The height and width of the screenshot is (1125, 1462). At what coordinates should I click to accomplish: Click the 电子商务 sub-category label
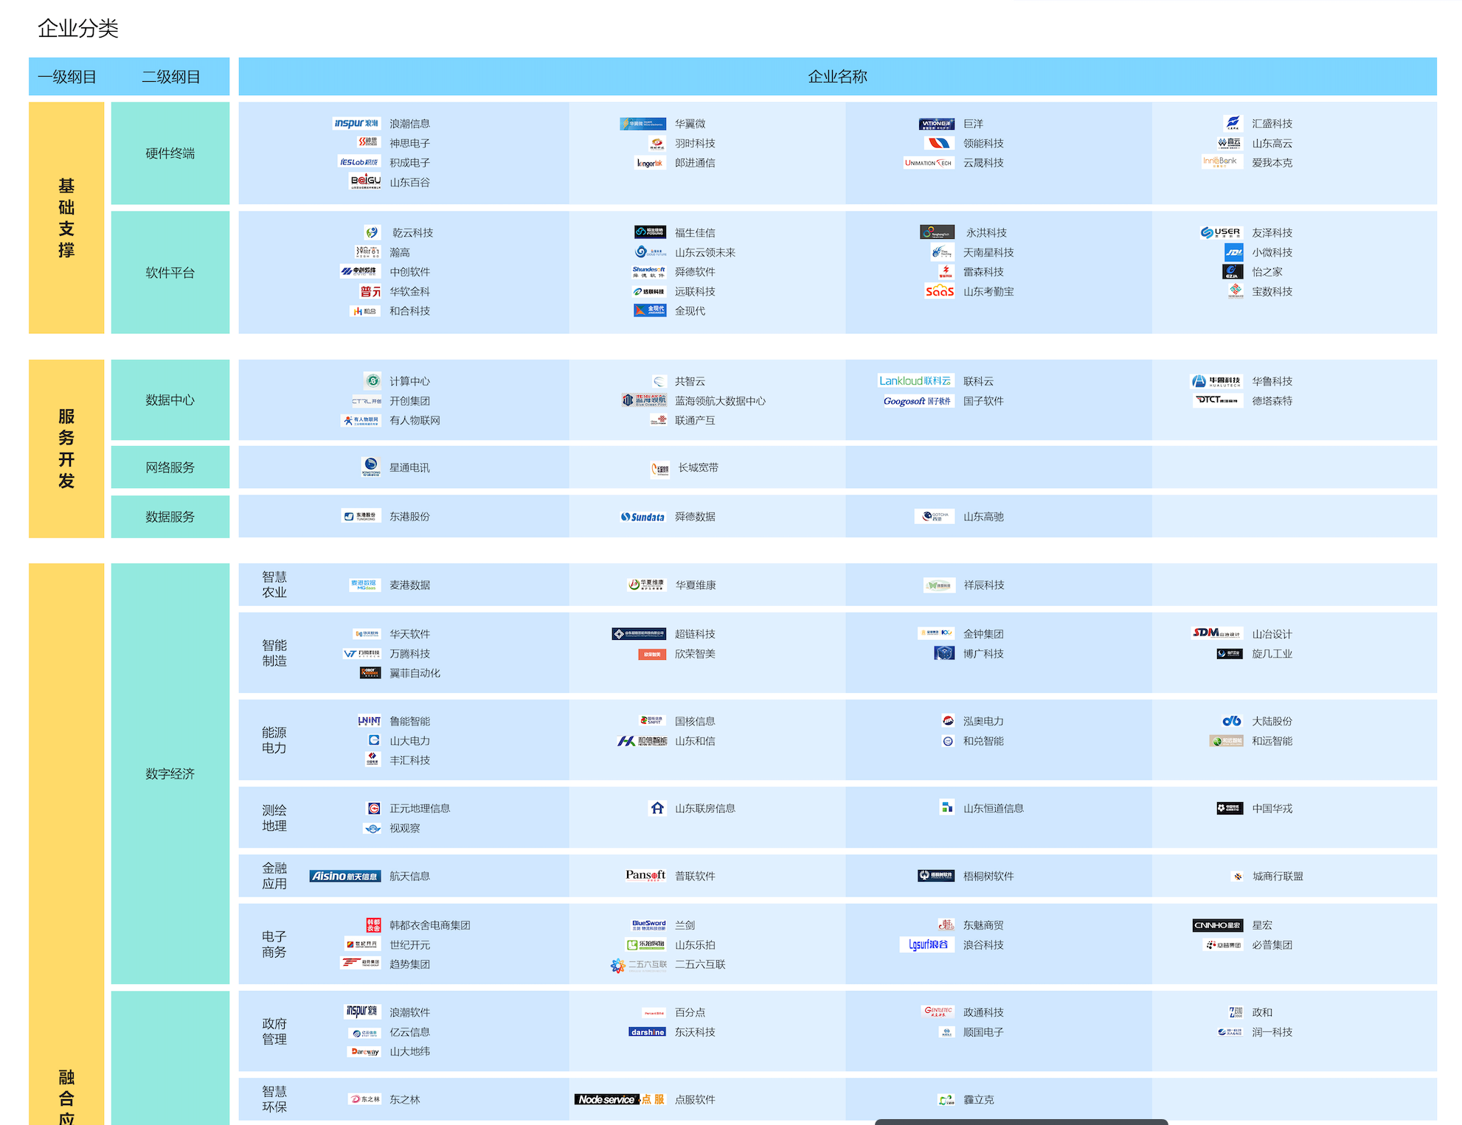(x=274, y=944)
